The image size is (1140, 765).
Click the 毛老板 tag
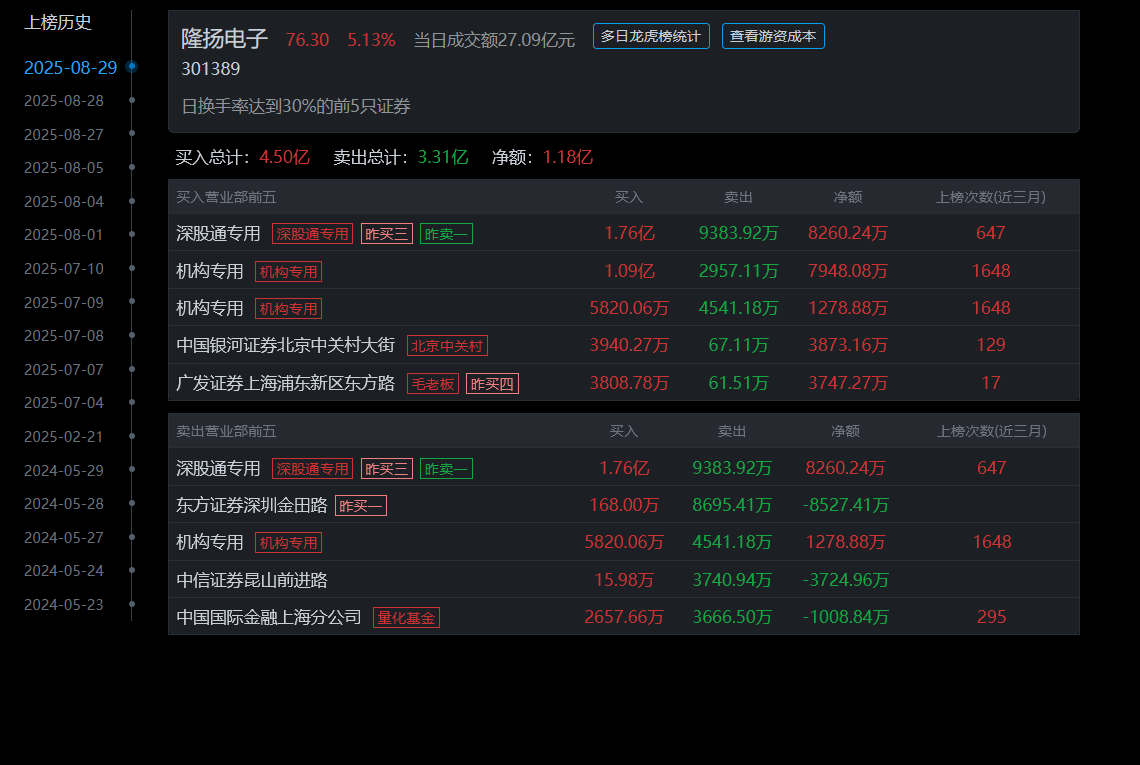click(x=433, y=383)
